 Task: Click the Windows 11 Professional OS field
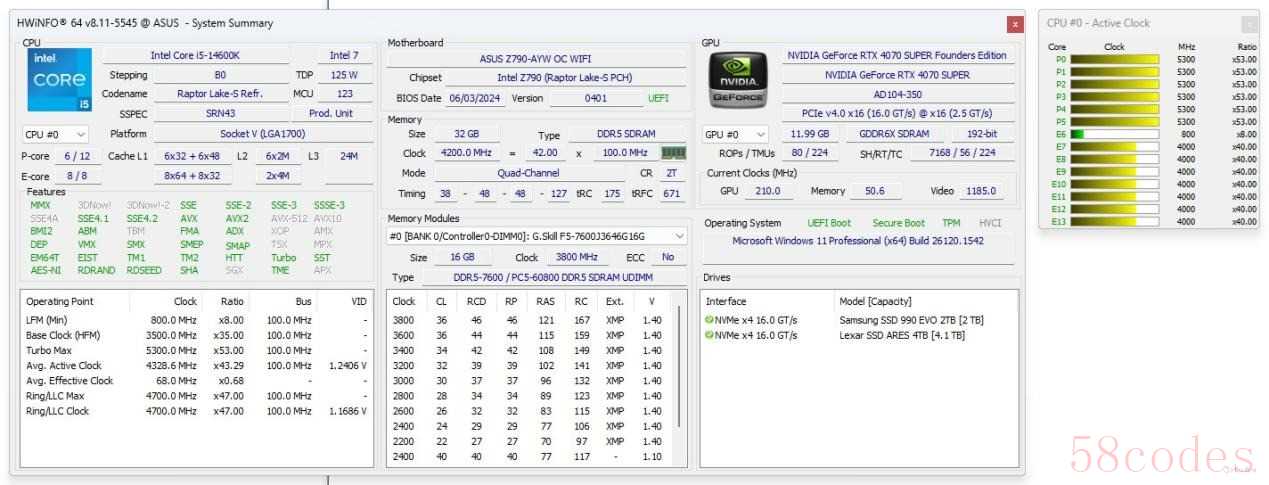tap(857, 241)
